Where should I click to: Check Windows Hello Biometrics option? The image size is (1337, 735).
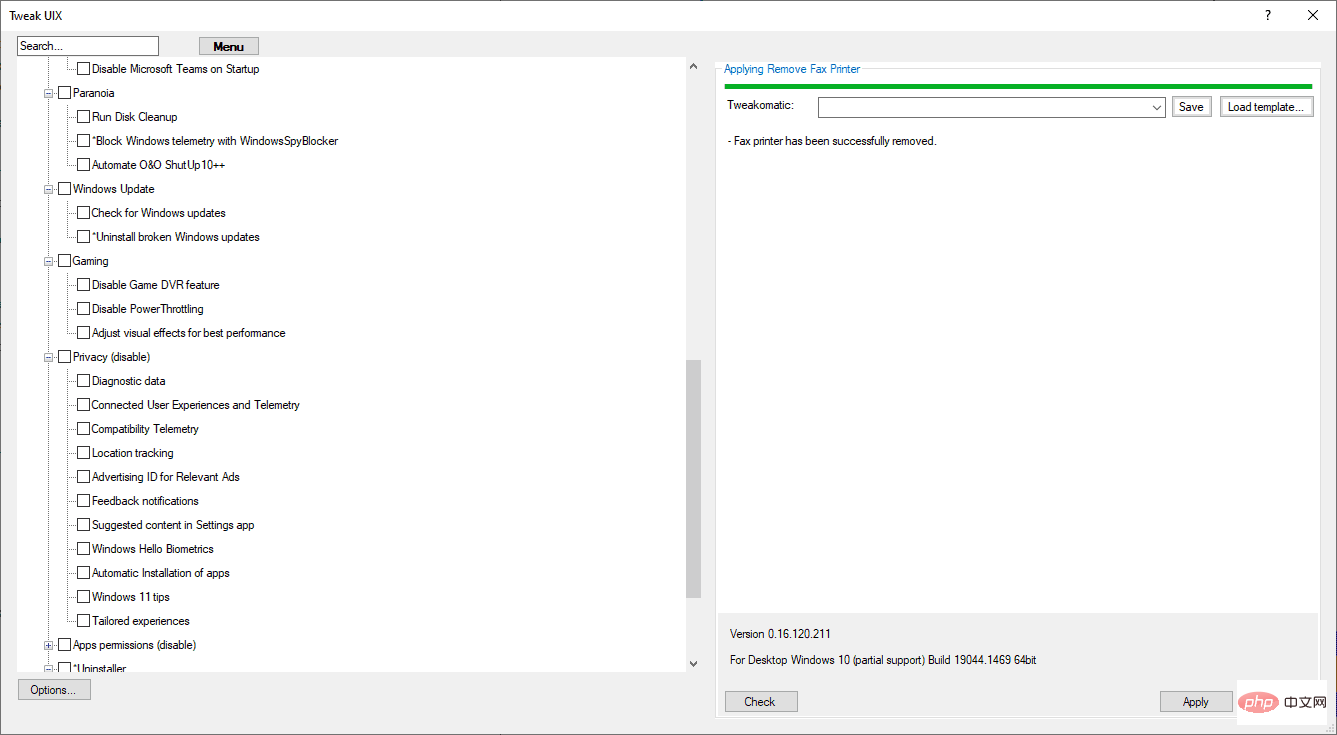[x=84, y=549]
